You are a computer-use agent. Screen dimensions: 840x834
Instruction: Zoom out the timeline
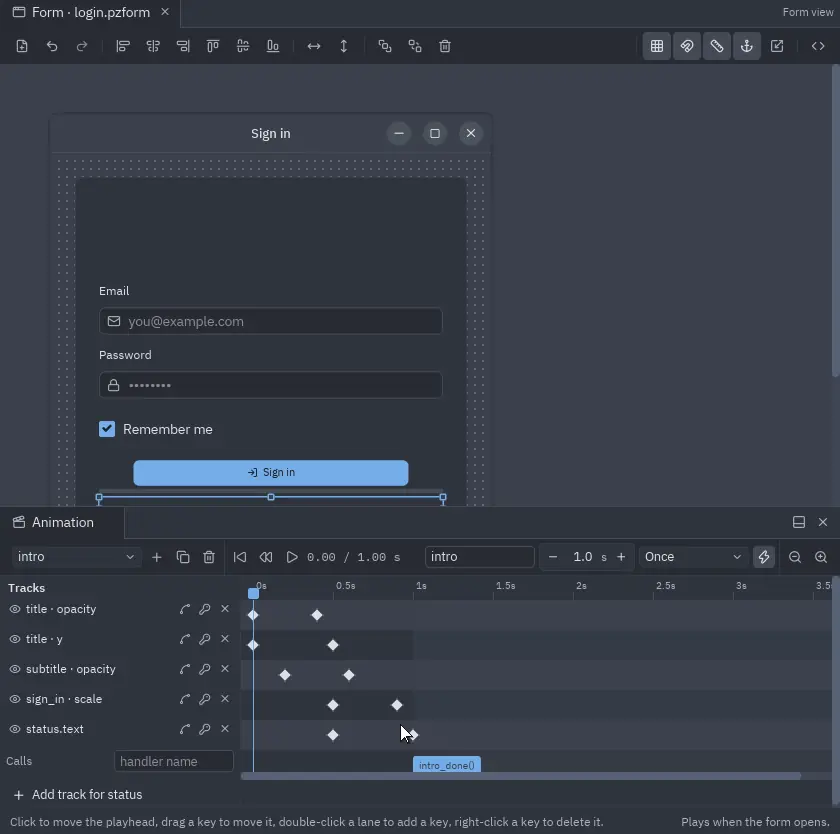tap(795, 557)
